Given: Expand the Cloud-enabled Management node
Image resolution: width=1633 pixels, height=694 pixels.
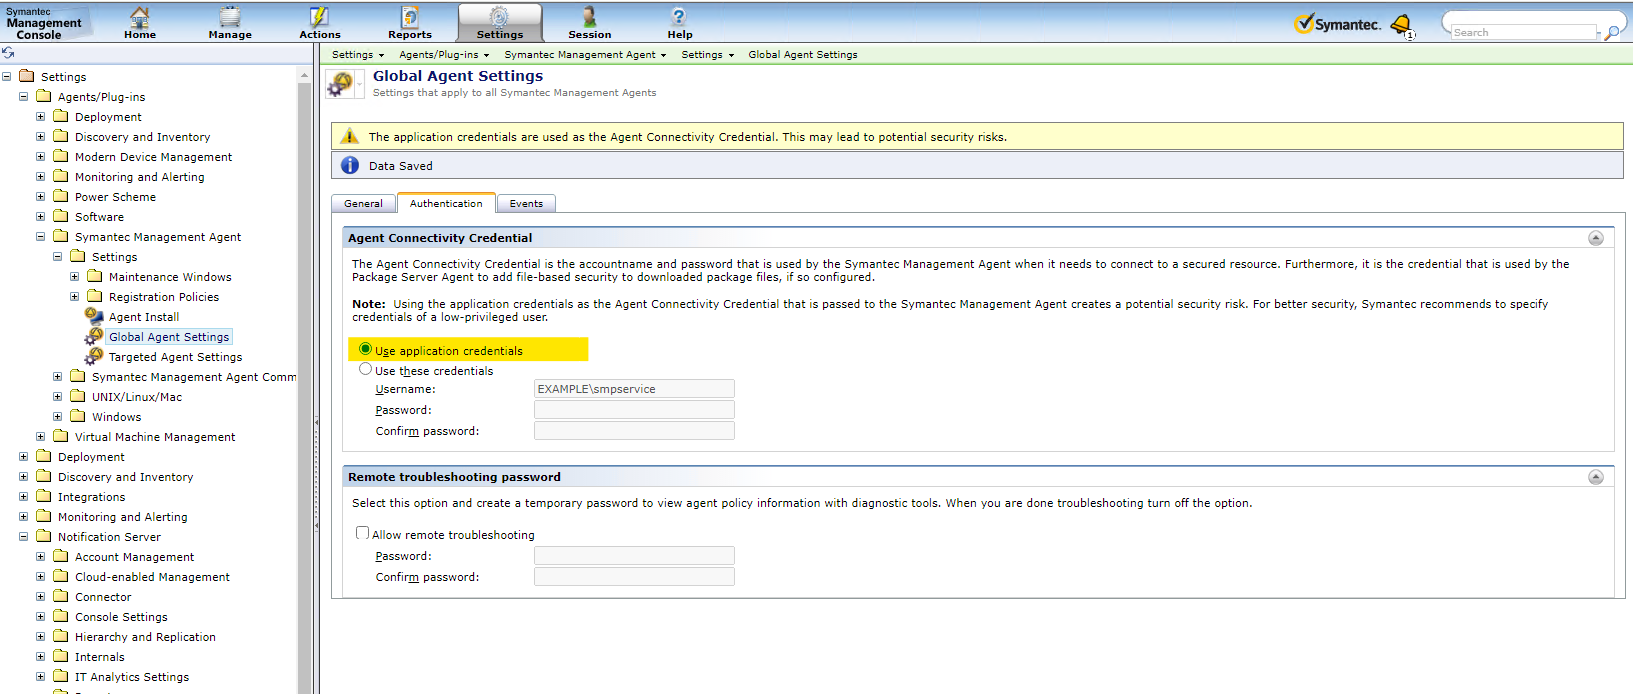Looking at the screenshot, I should point(41,577).
